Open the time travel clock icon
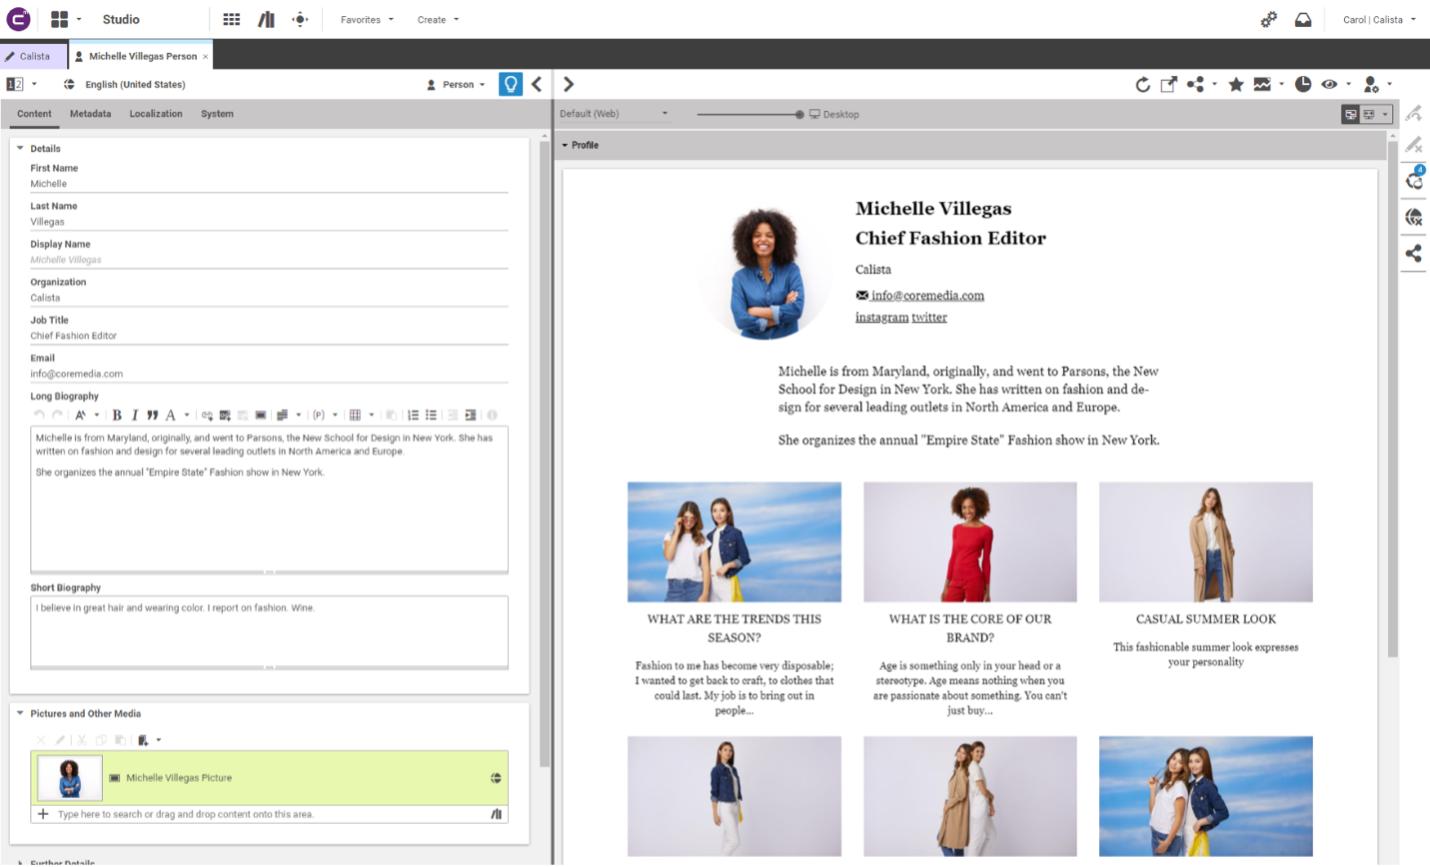Screen dimensions: 1430x867 (1303, 85)
